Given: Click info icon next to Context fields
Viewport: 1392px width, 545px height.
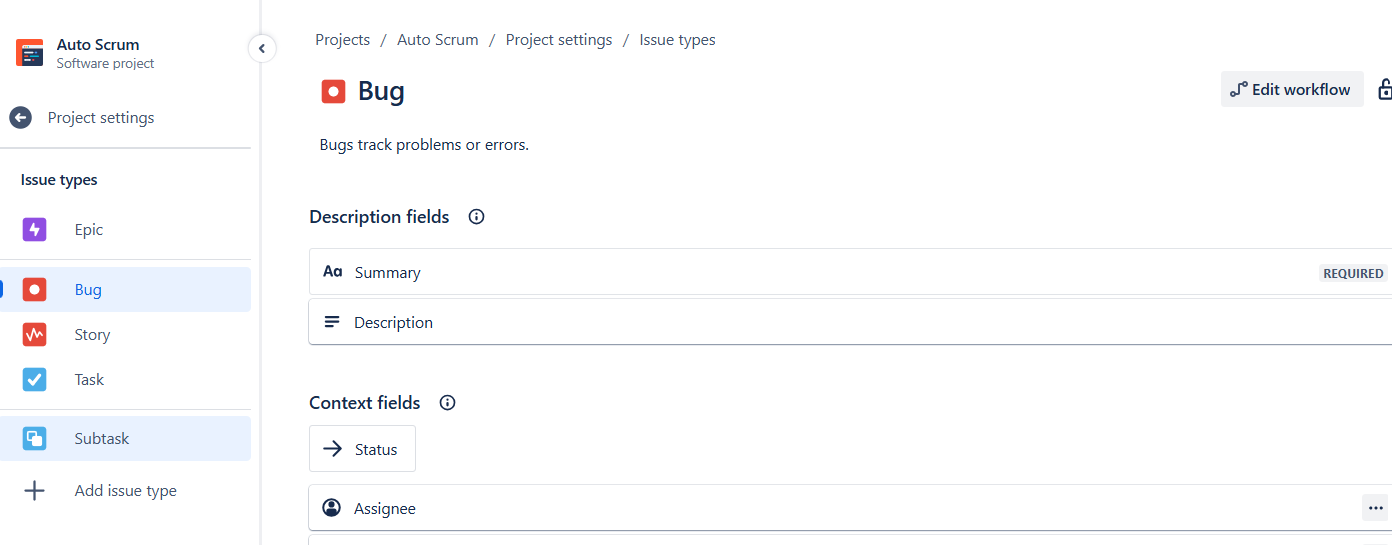Looking at the screenshot, I should (x=448, y=403).
